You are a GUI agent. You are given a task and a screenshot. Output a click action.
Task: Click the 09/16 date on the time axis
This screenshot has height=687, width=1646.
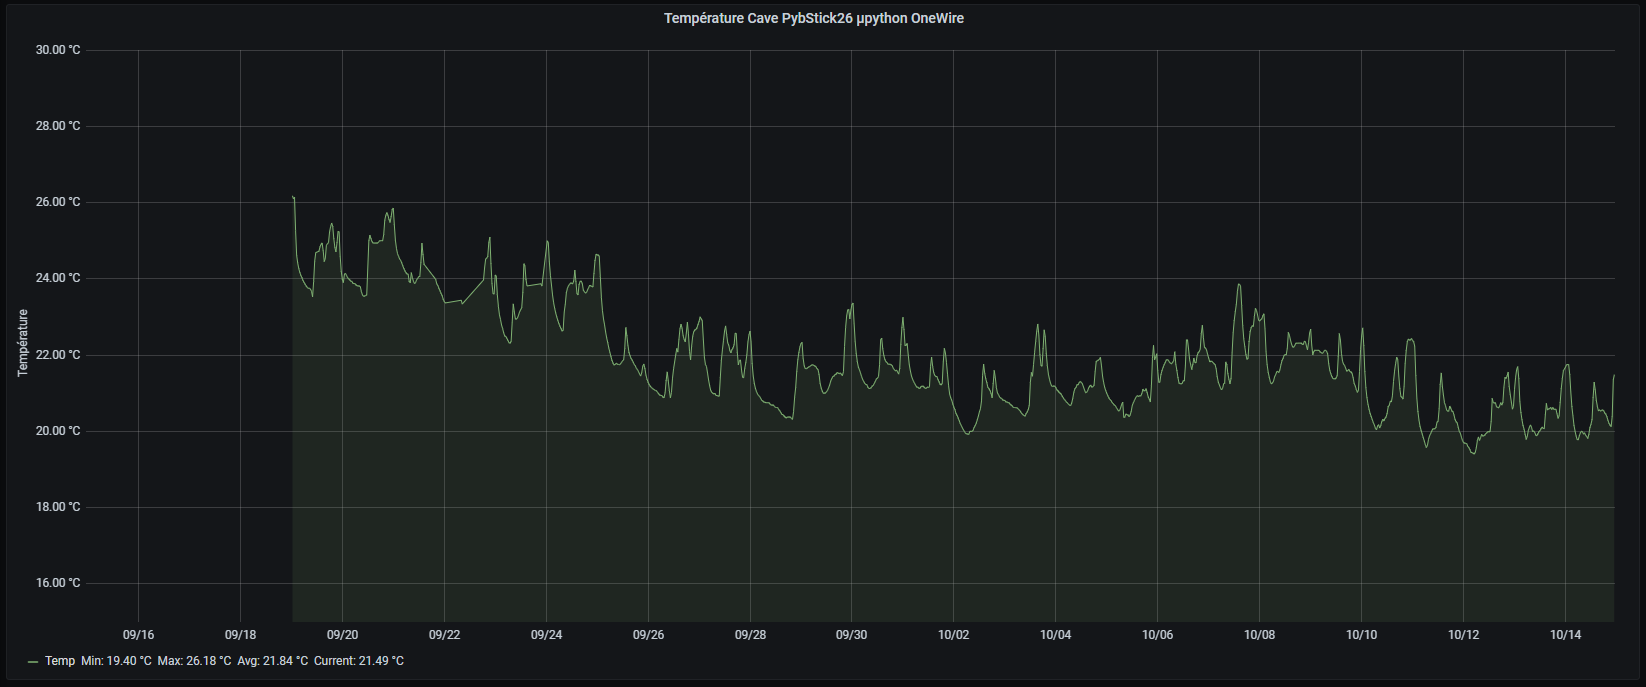[x=138, y=635]
